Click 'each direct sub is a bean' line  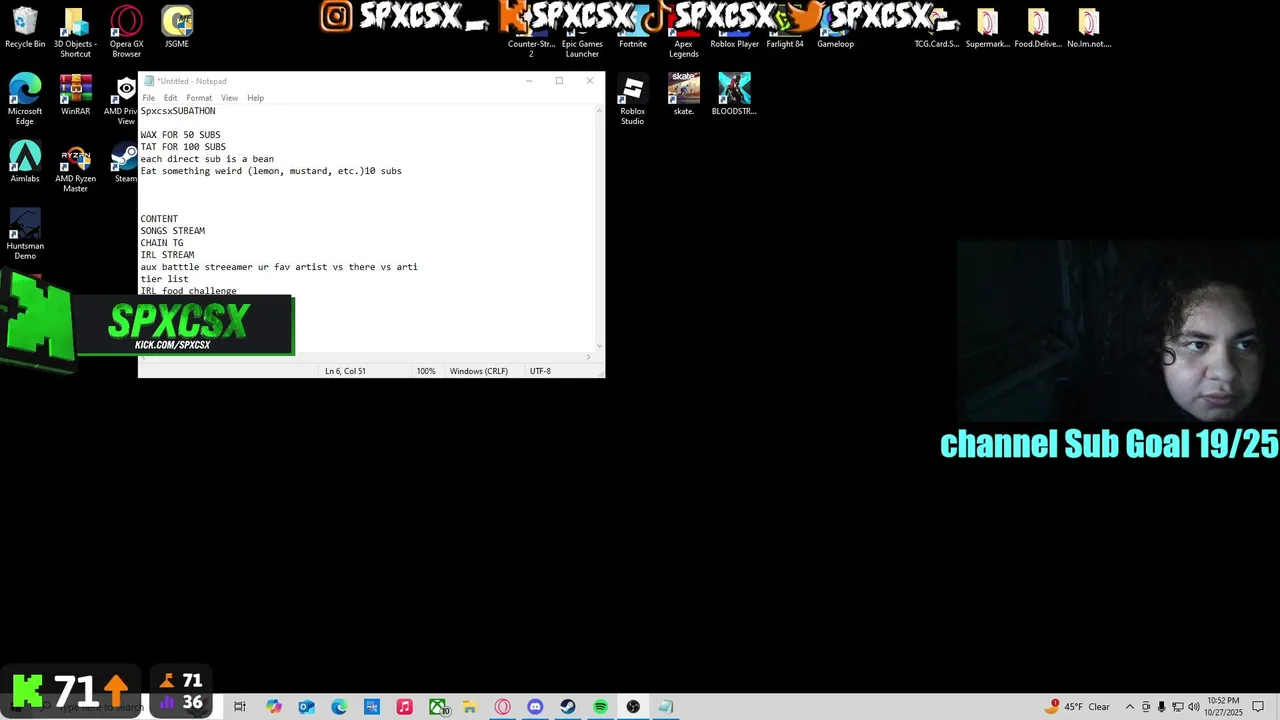click(207, 159)
